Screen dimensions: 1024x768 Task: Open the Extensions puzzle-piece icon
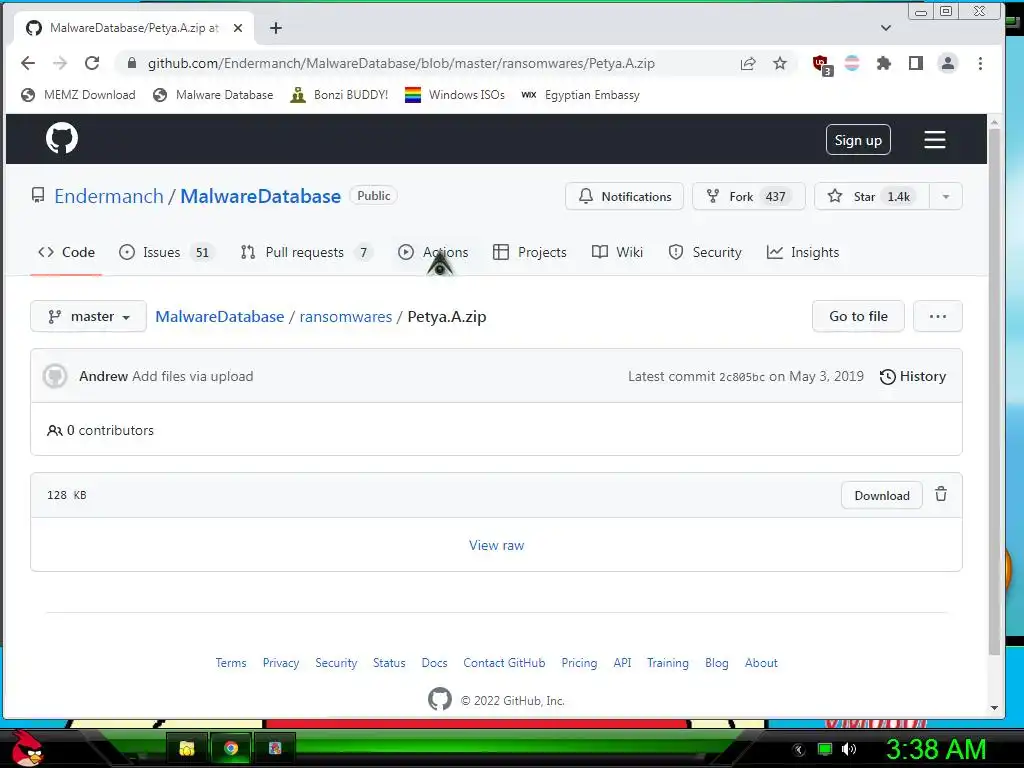tap(884, 63)
